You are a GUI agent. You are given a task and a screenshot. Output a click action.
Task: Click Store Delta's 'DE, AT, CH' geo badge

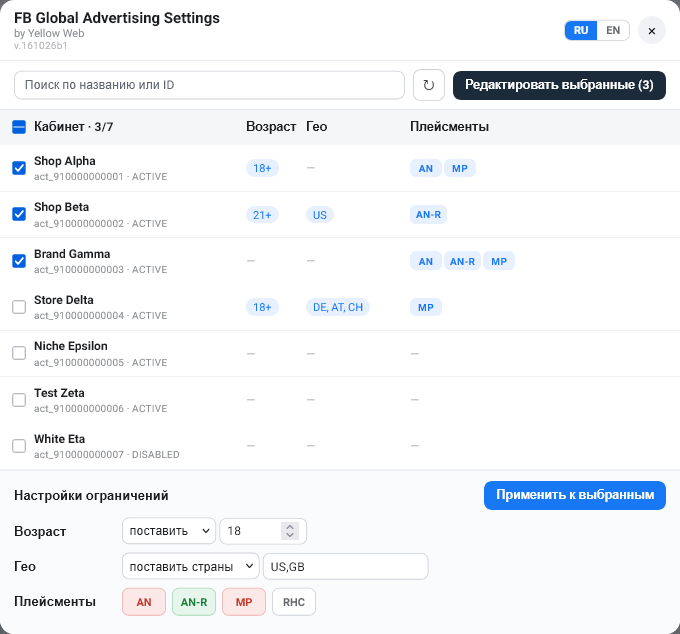(338, 307)
